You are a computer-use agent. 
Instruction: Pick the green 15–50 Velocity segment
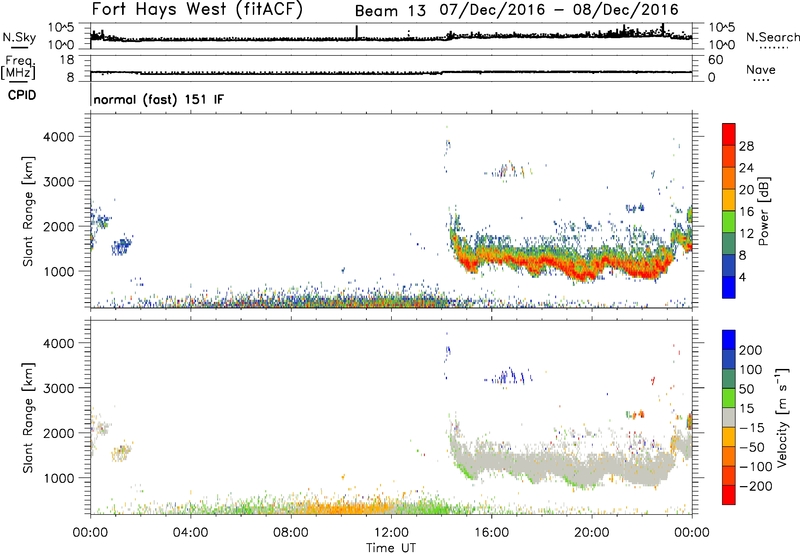(729, 398)
